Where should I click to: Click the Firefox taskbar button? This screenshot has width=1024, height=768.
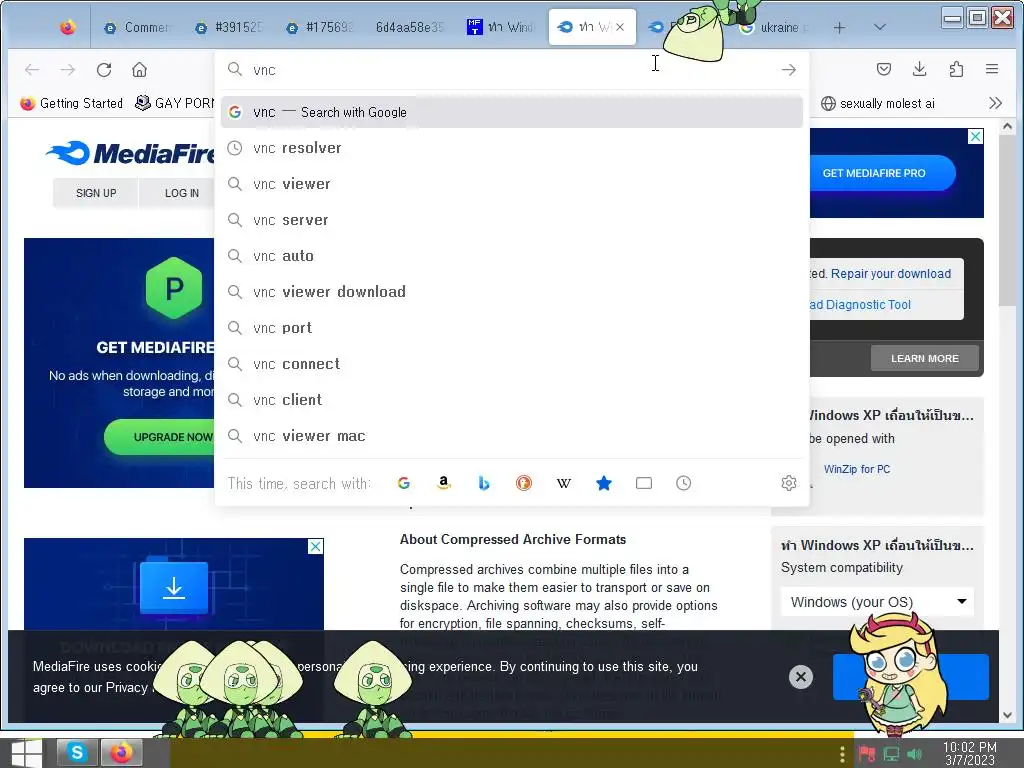click(121, 753)
